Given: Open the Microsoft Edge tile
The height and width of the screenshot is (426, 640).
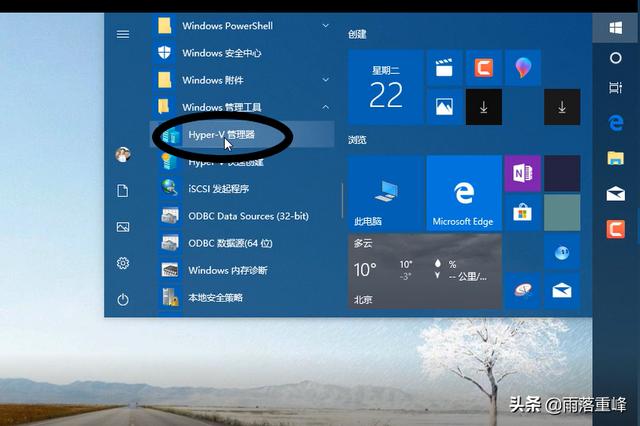Looking at the screenshot, I should (x=464, y=192).
